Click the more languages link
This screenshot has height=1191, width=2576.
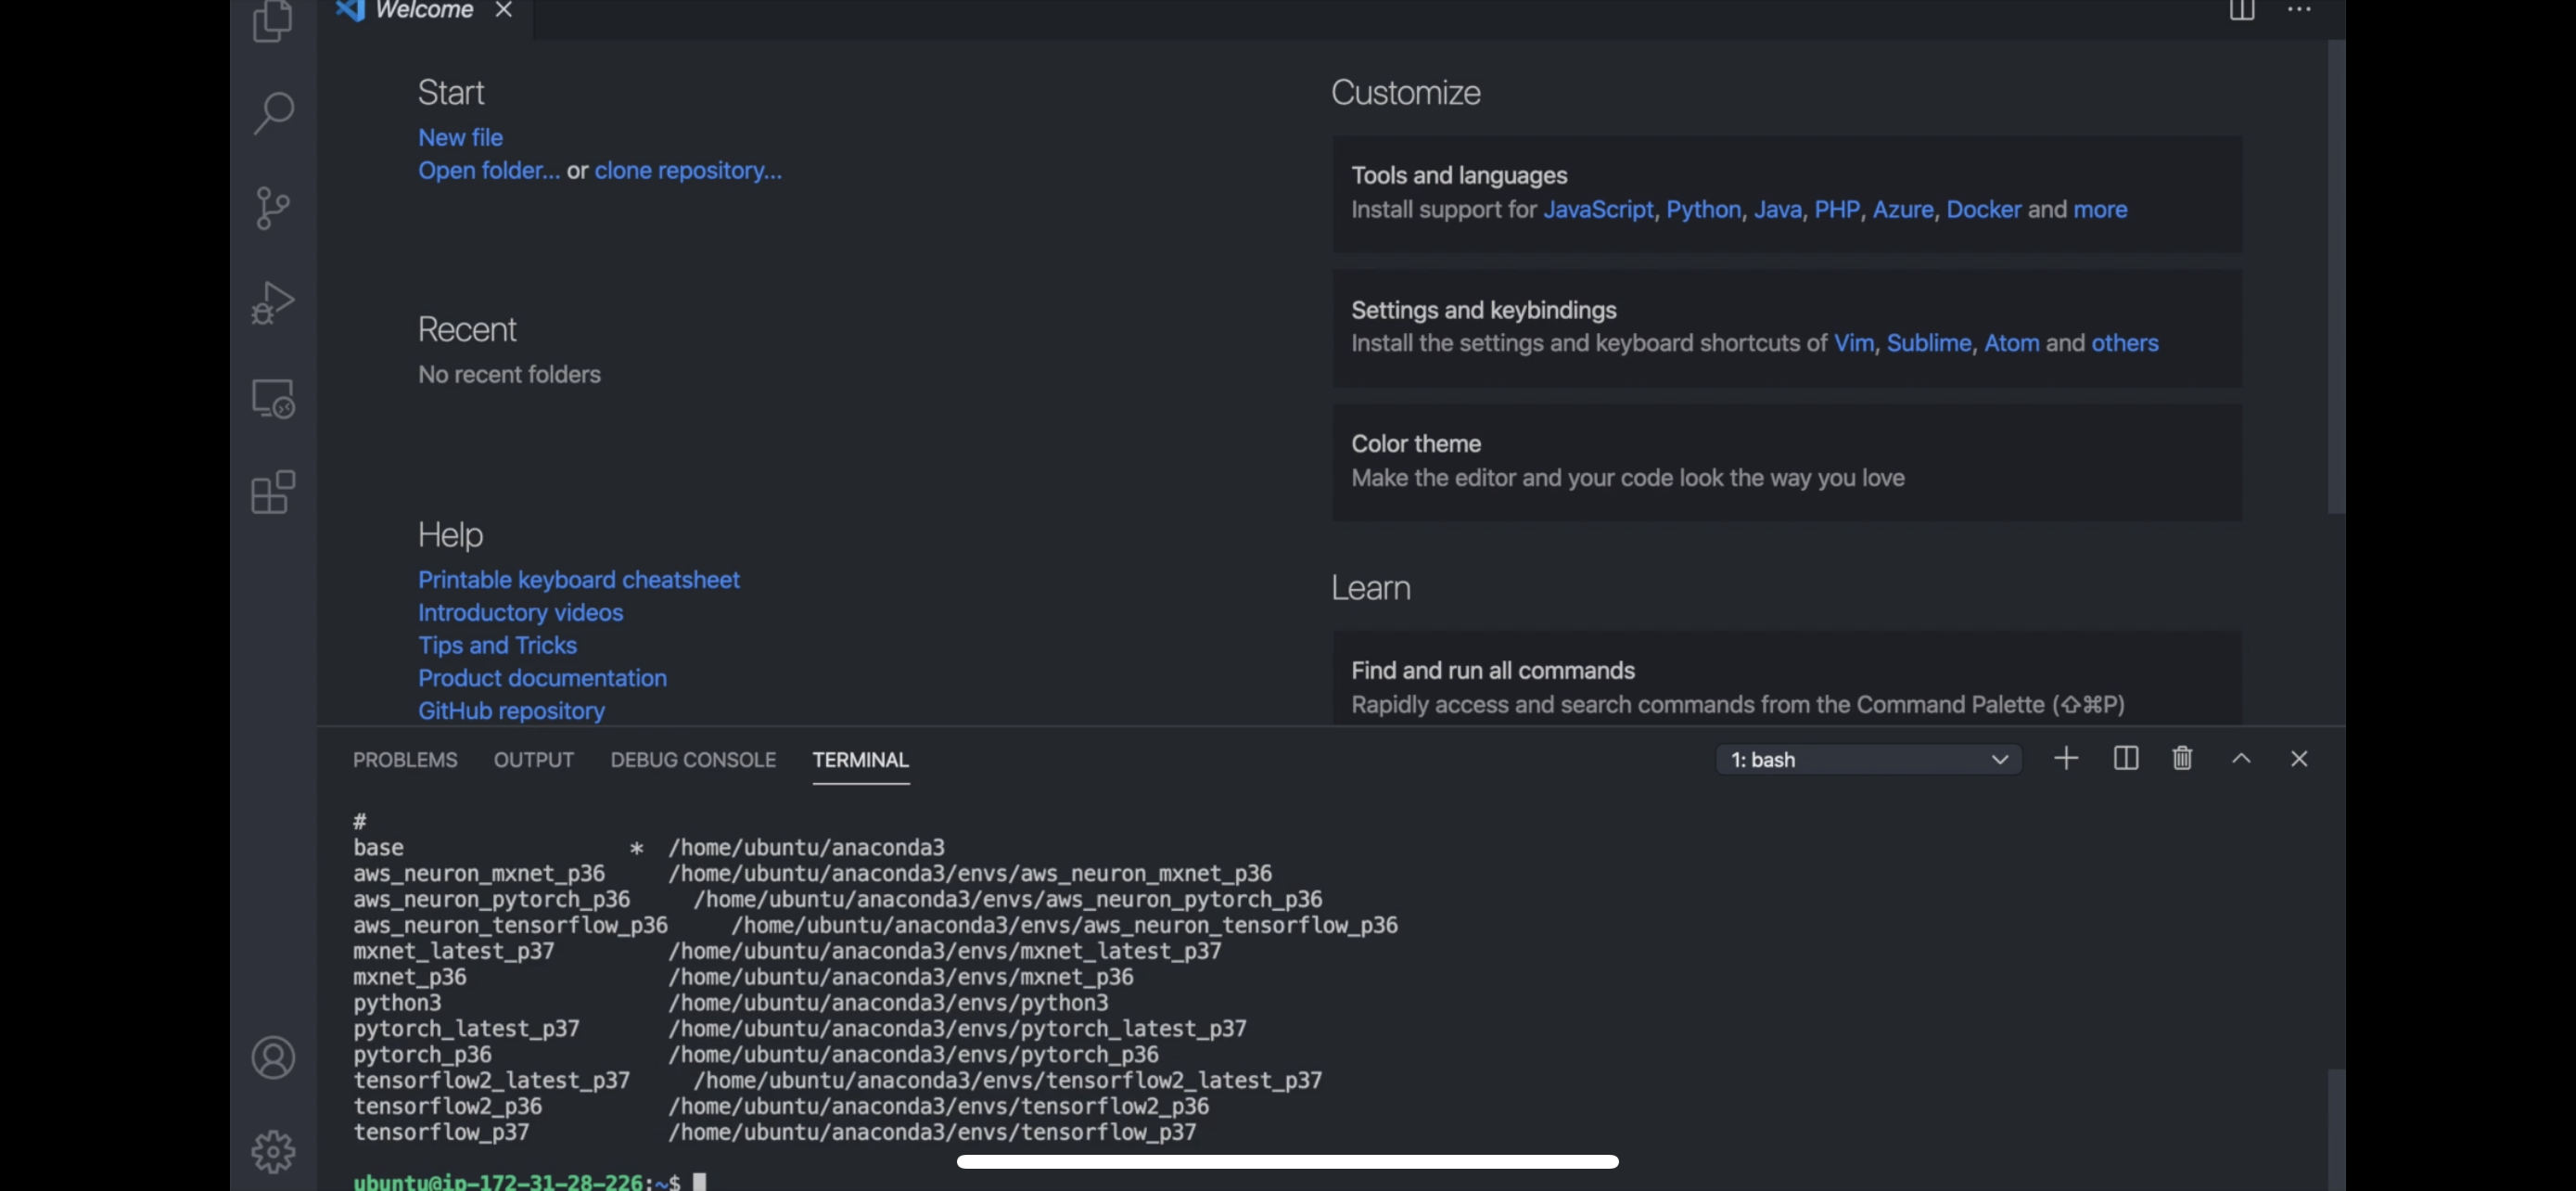[x=2100, y=210]
